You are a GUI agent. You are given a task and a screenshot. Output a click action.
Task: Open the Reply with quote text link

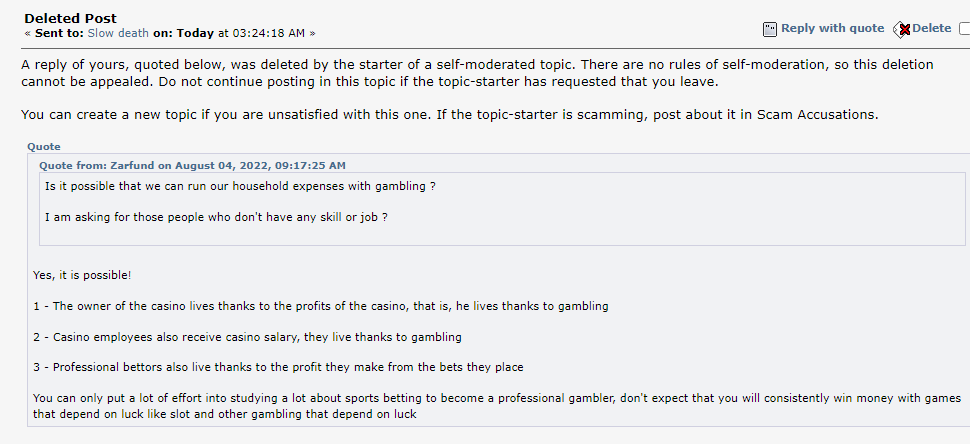833,28
